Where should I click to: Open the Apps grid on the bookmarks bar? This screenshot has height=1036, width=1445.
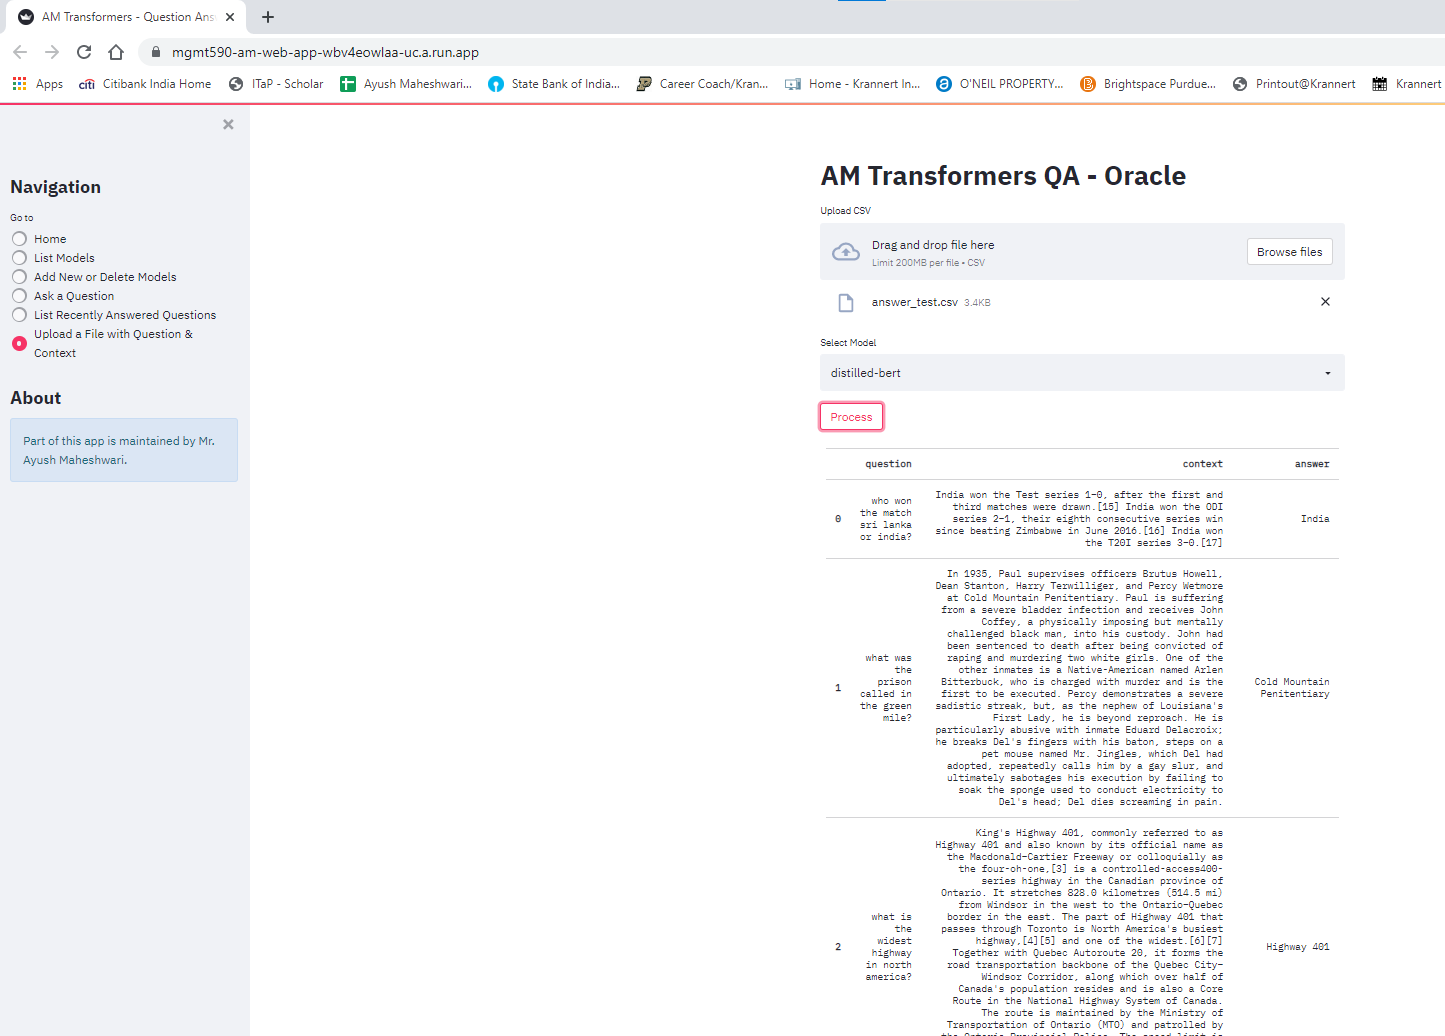pos(18,83)
